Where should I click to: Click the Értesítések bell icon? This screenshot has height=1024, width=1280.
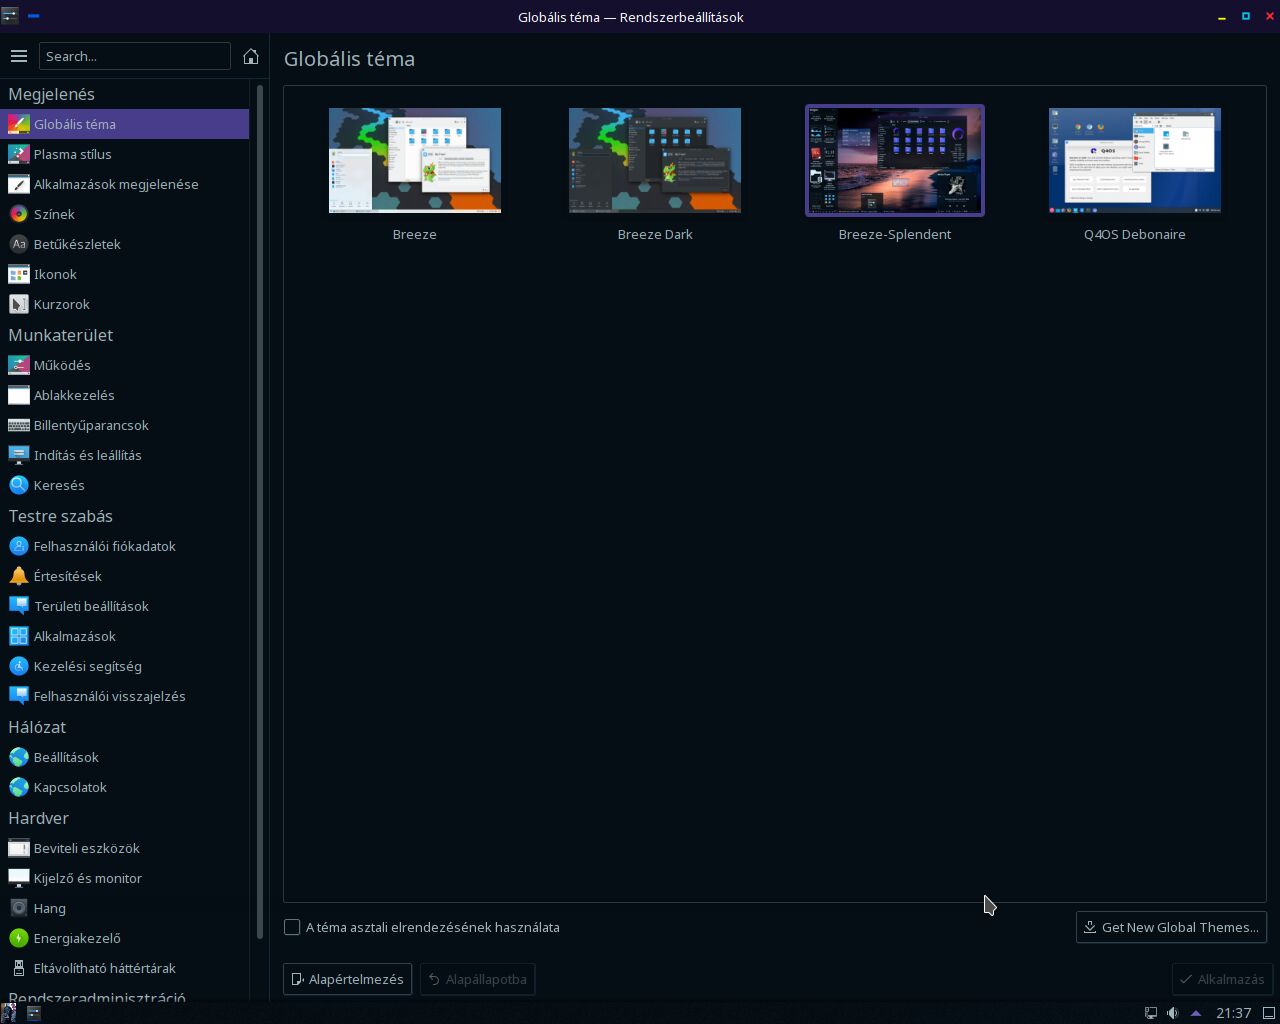[x=18, y=576]
